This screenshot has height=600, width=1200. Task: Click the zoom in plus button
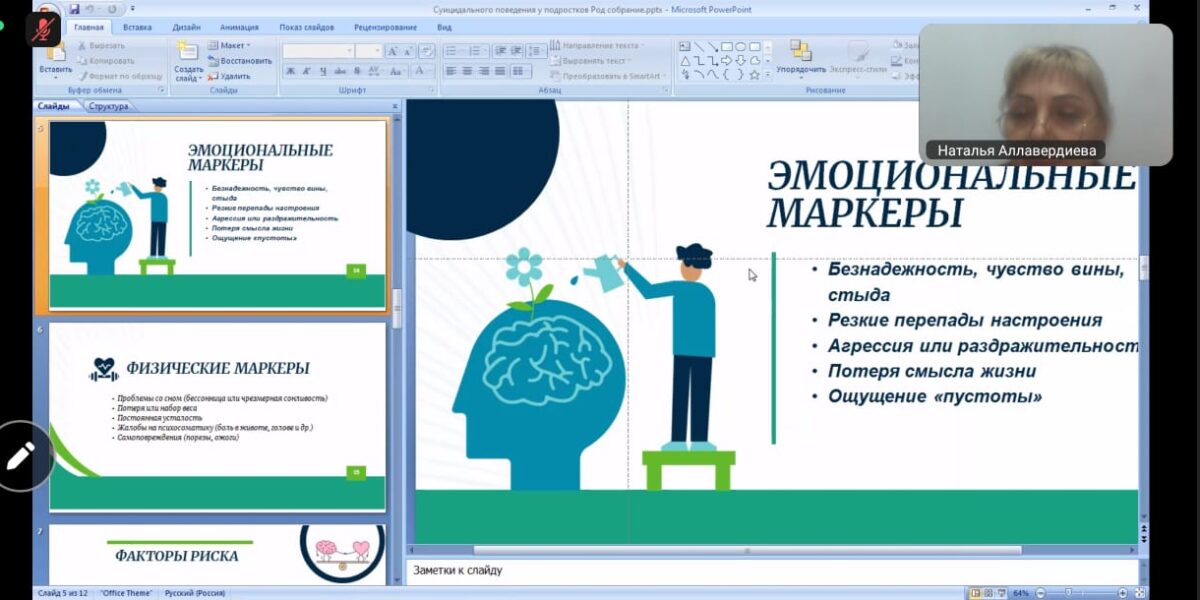1123,593
